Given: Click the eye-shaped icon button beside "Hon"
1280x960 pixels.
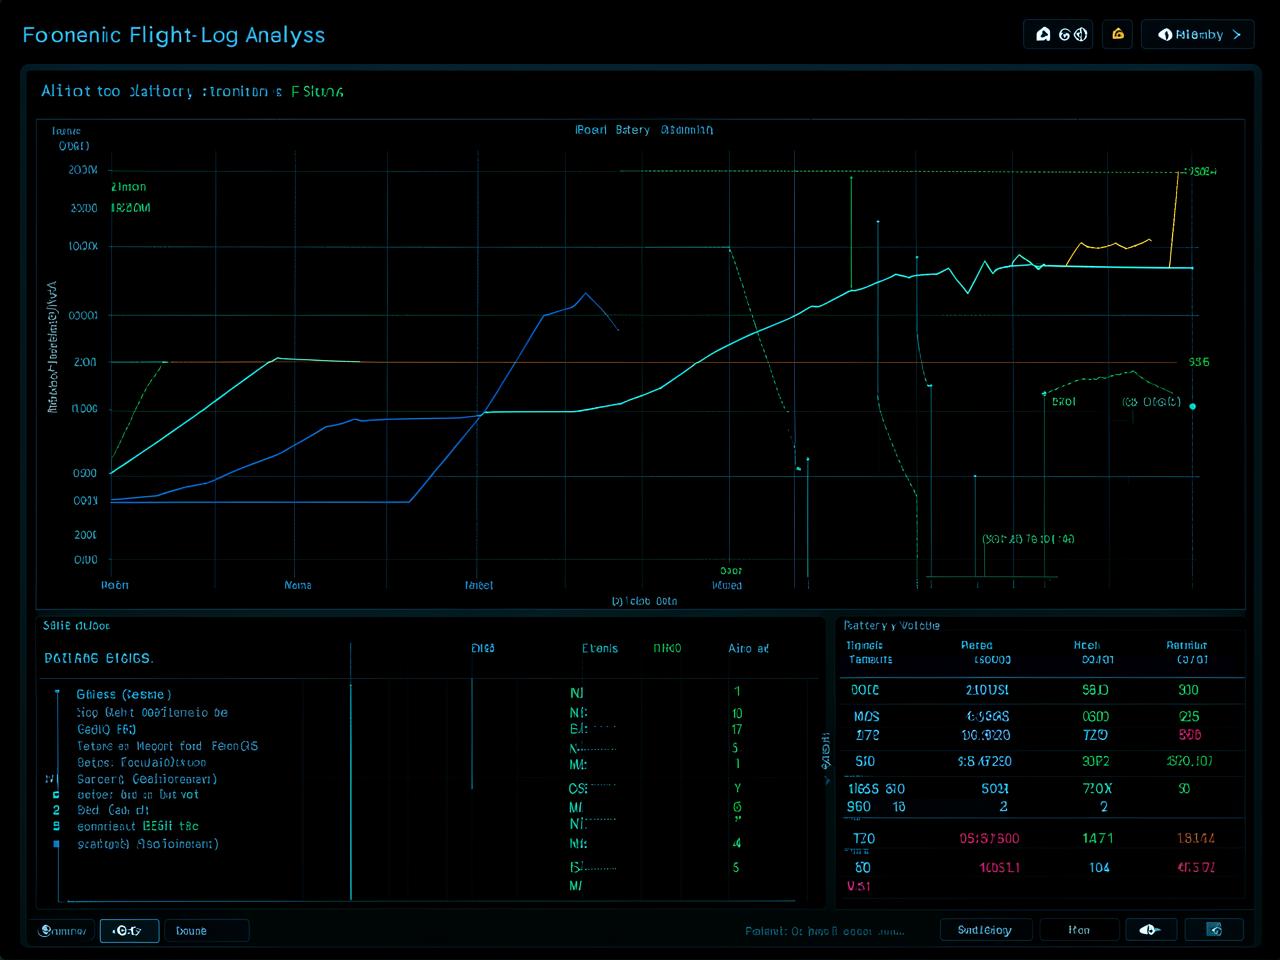Looking at the screenshot, I should (1150, 930).
